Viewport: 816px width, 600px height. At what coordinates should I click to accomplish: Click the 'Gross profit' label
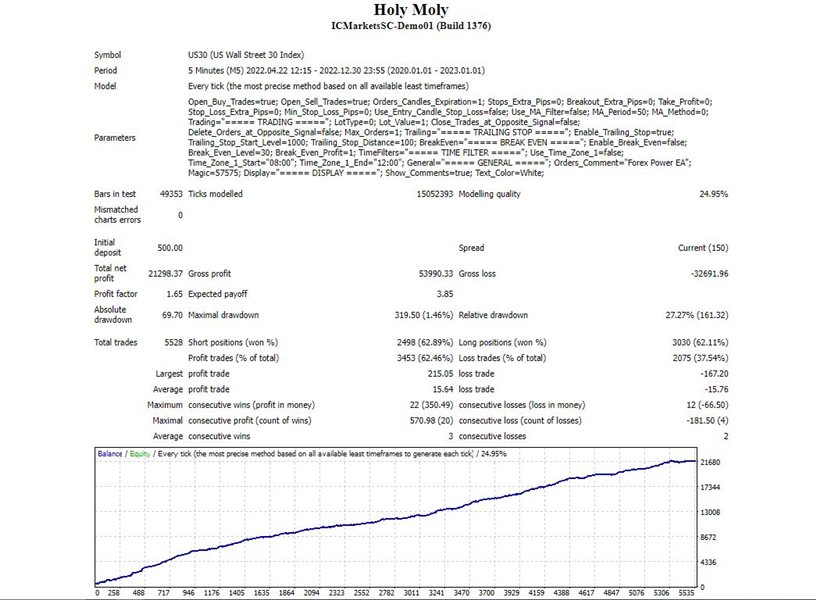tap(209, 273)
